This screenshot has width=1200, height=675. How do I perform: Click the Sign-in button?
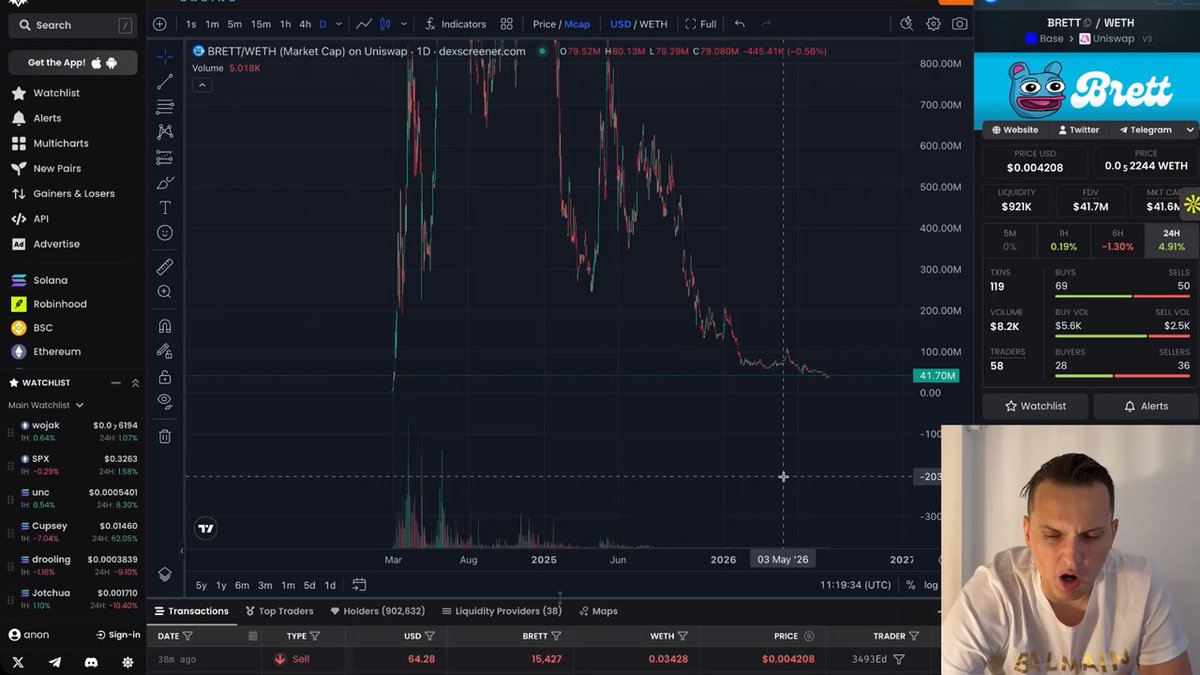[118, 635]
